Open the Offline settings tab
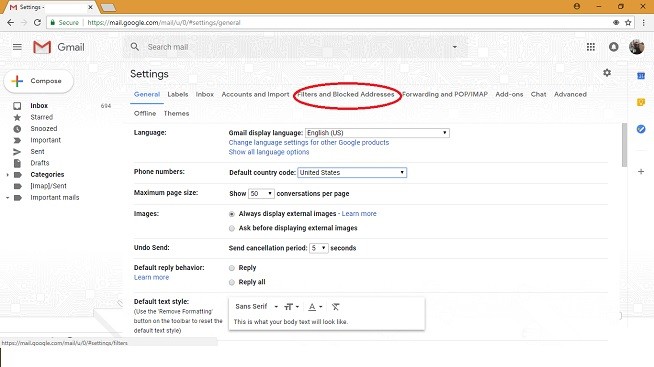 [x=145, y=113]
